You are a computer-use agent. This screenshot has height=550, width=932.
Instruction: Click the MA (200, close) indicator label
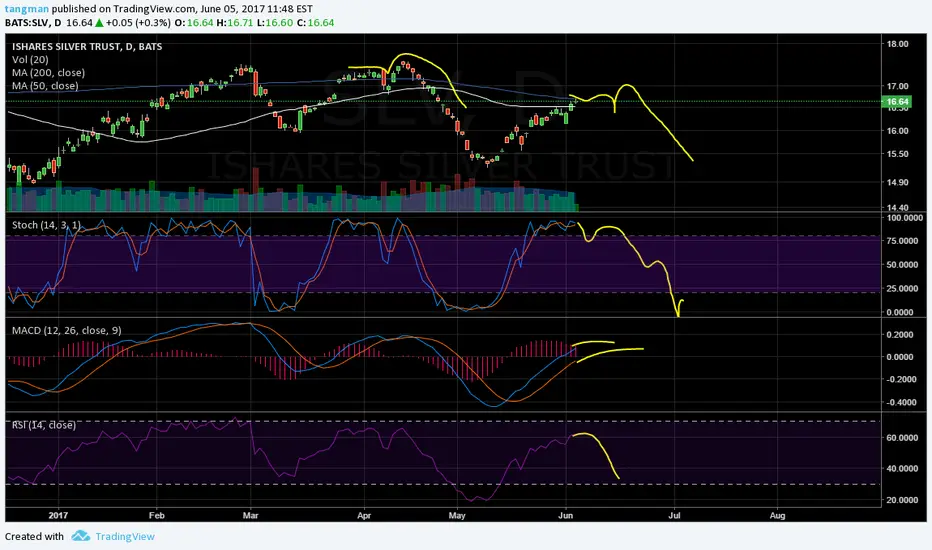48,73
